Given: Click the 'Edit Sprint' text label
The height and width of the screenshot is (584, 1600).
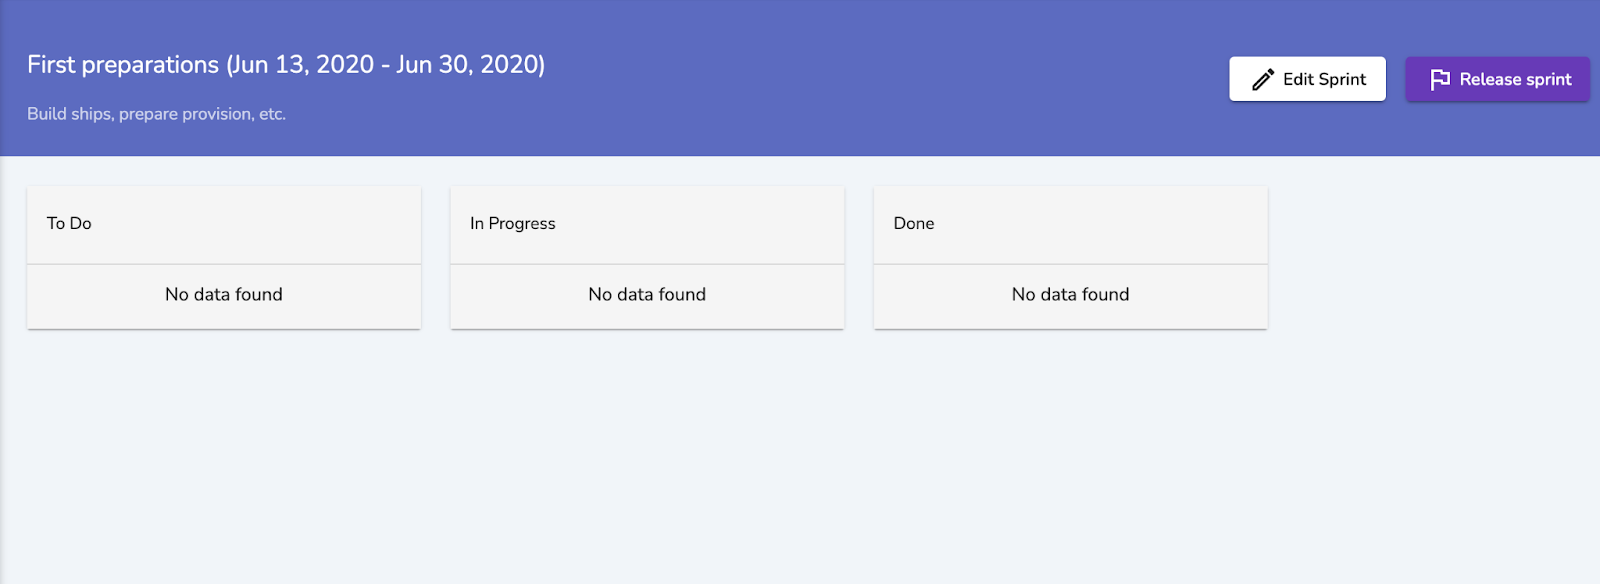Looking at the screenshot, I should pyautogui.click(x=1324, y=79).
